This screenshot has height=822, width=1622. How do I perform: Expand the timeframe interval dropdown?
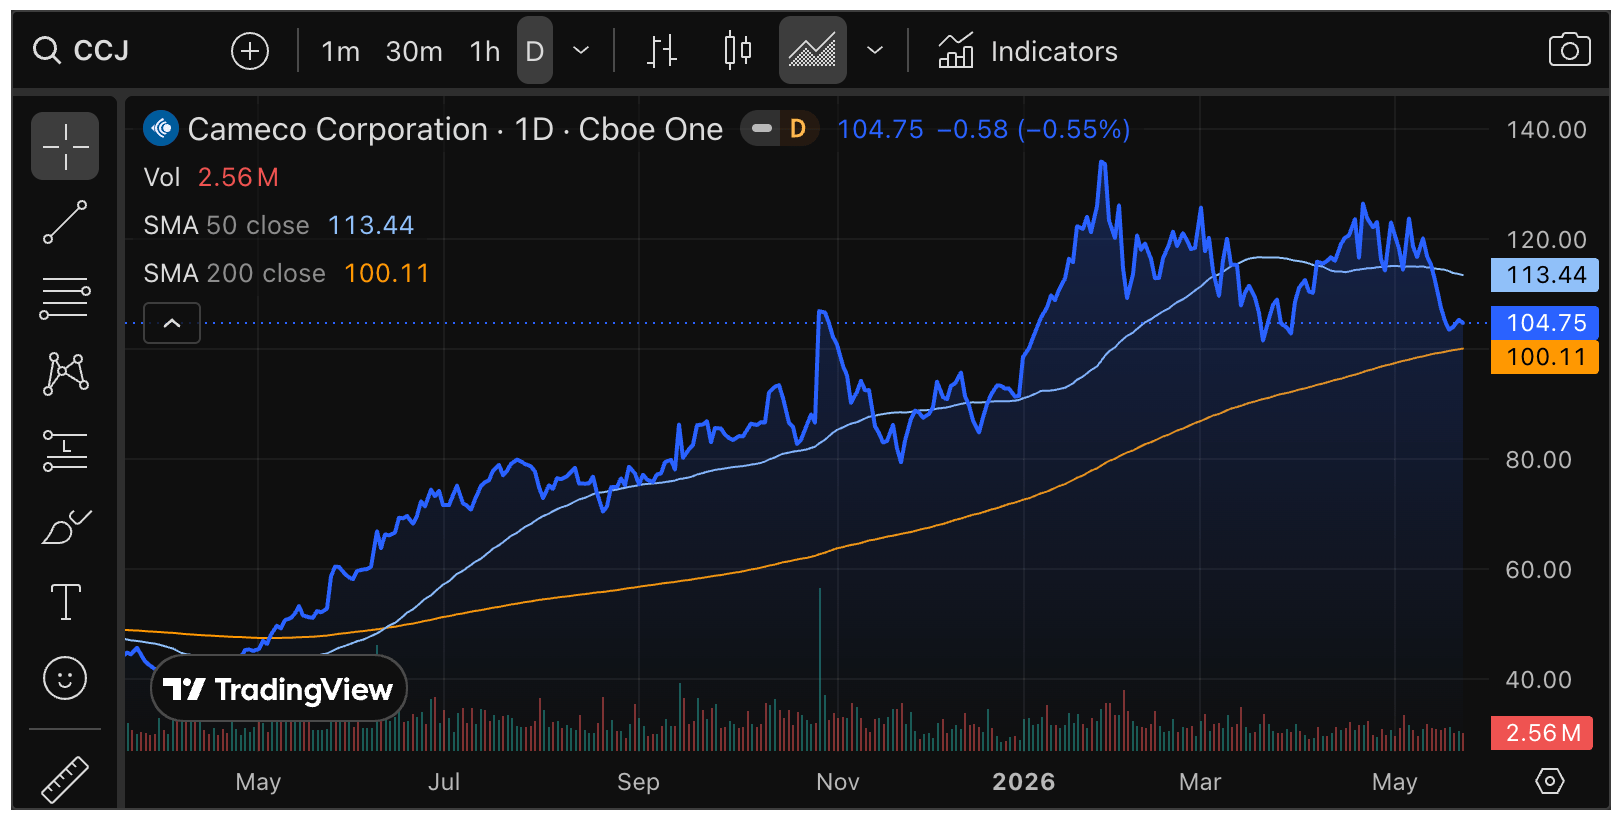pyautogui.click(x=581, y=51)
